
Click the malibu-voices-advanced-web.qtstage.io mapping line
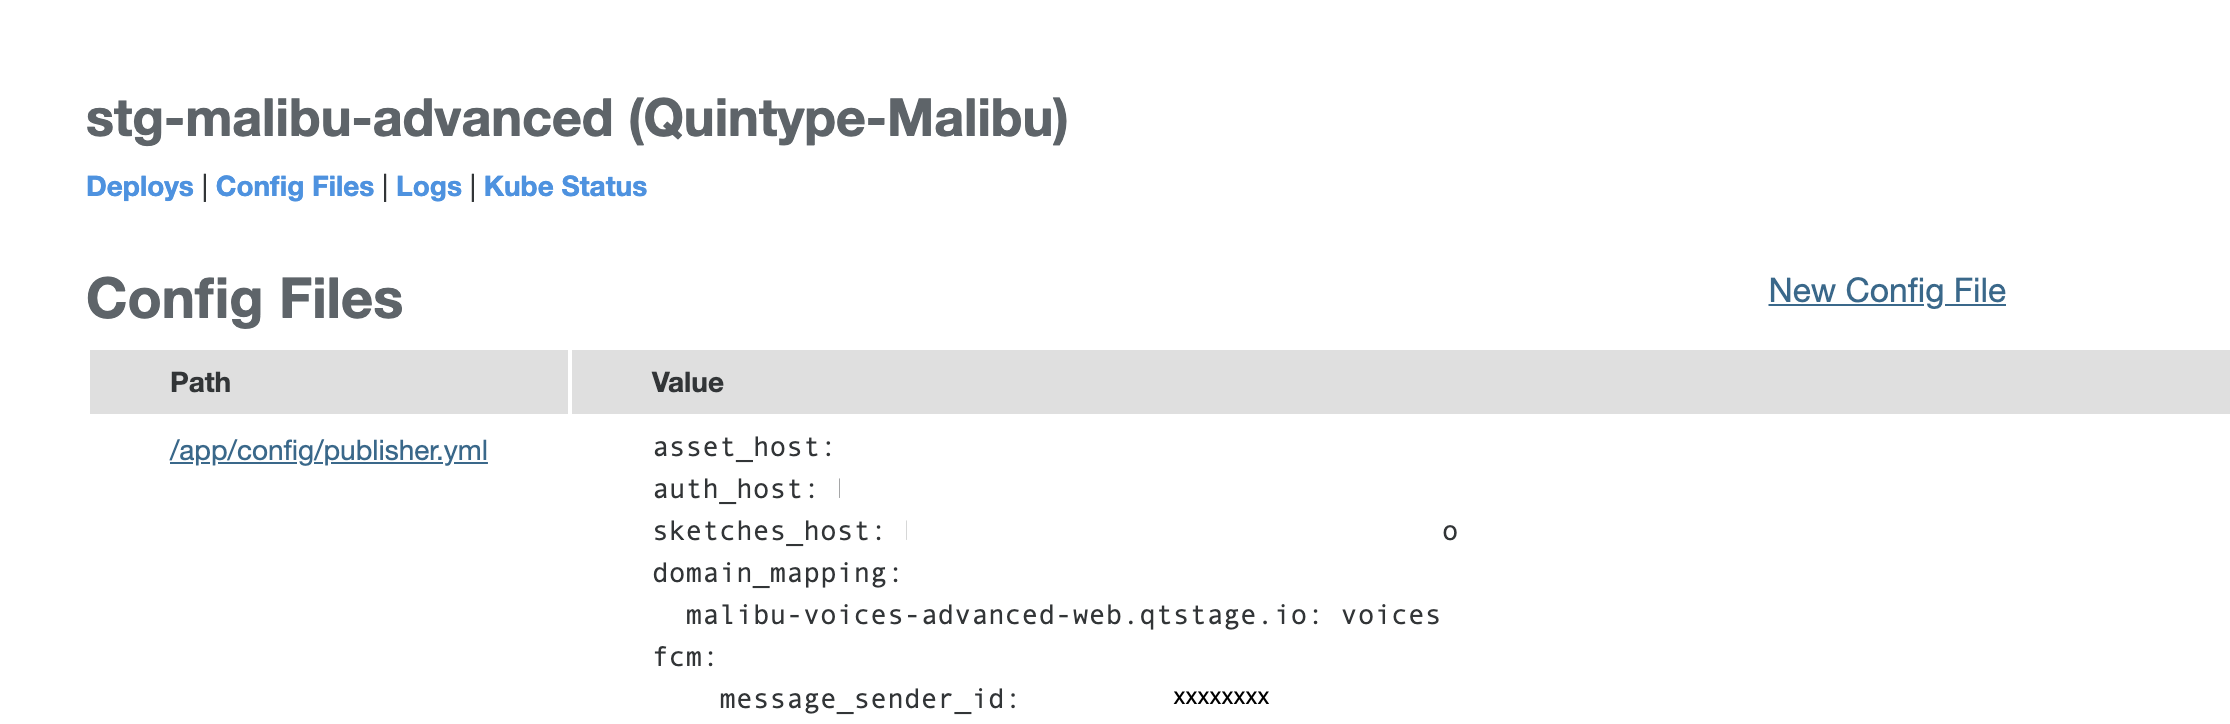point(1063,615)
